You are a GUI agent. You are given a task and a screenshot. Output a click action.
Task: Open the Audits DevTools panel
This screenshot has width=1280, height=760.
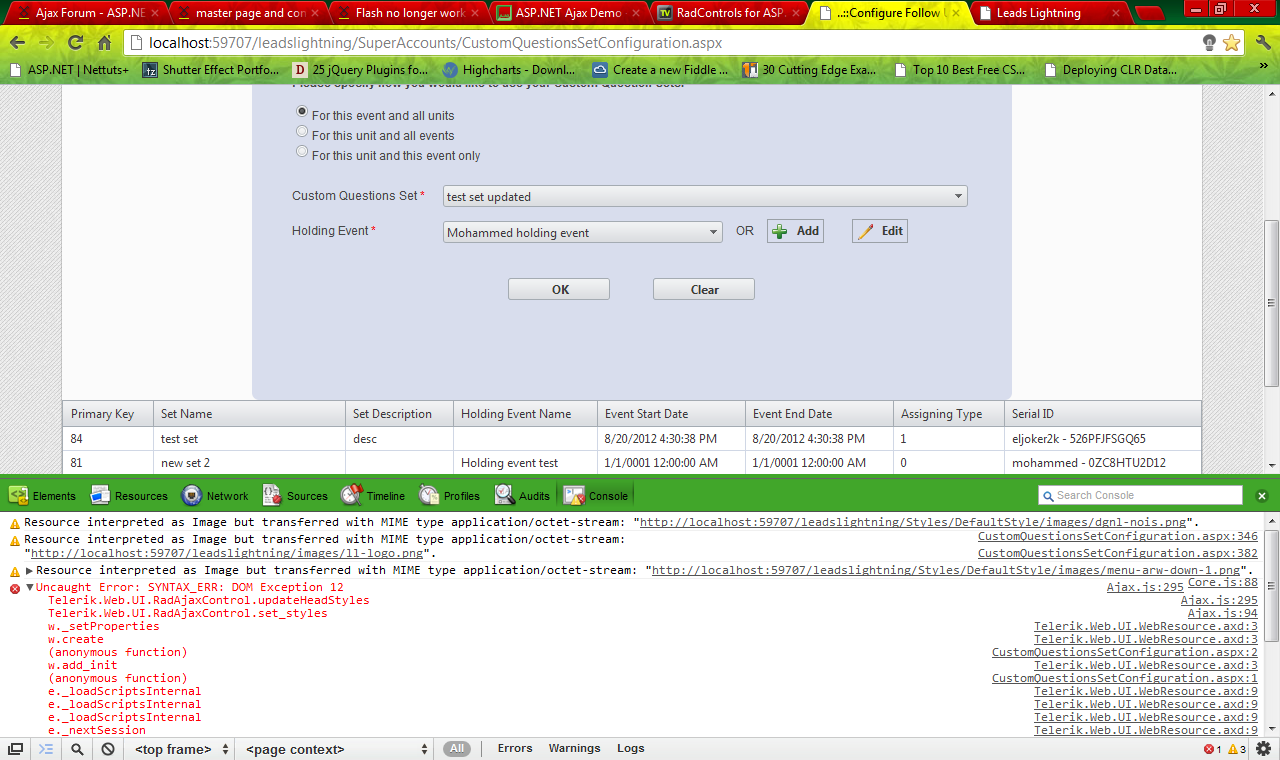pyautogui.click(x=522, y=495)
